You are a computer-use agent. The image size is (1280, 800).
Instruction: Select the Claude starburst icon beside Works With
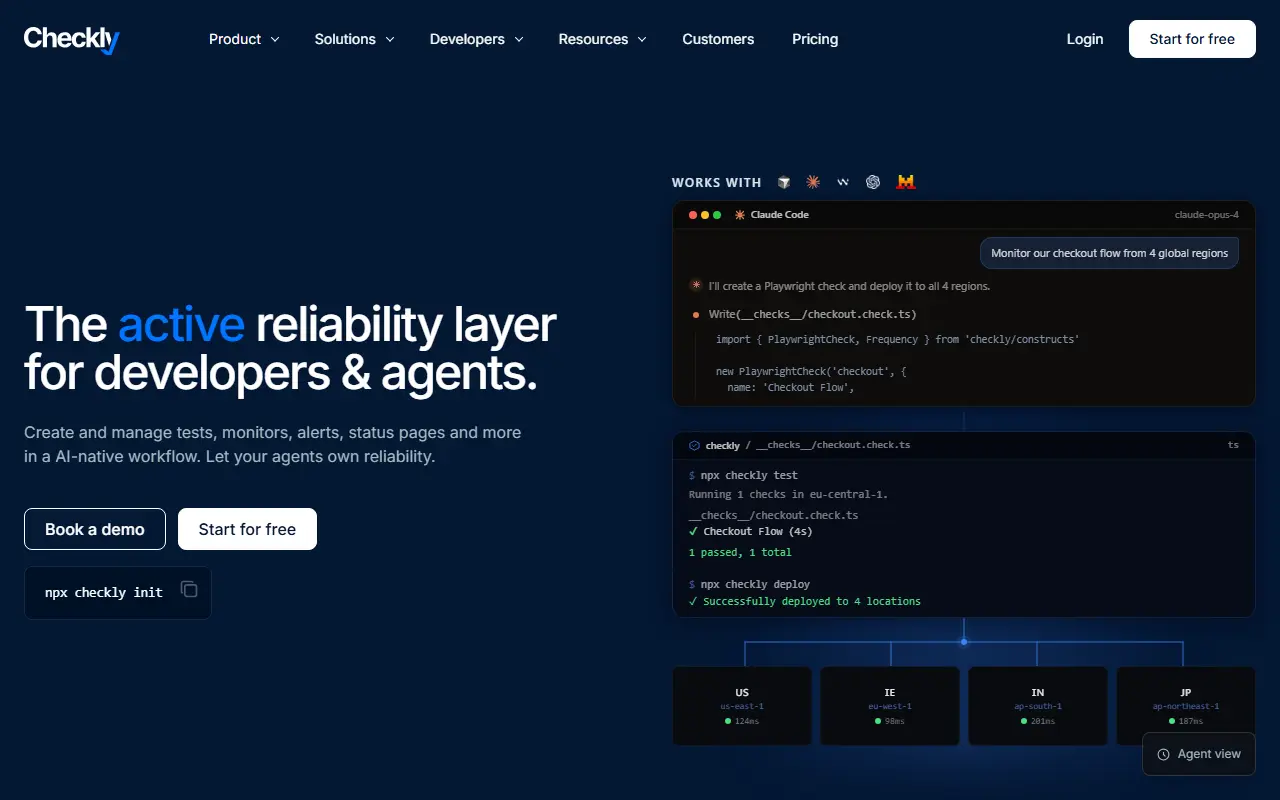(x=813, y=182)
